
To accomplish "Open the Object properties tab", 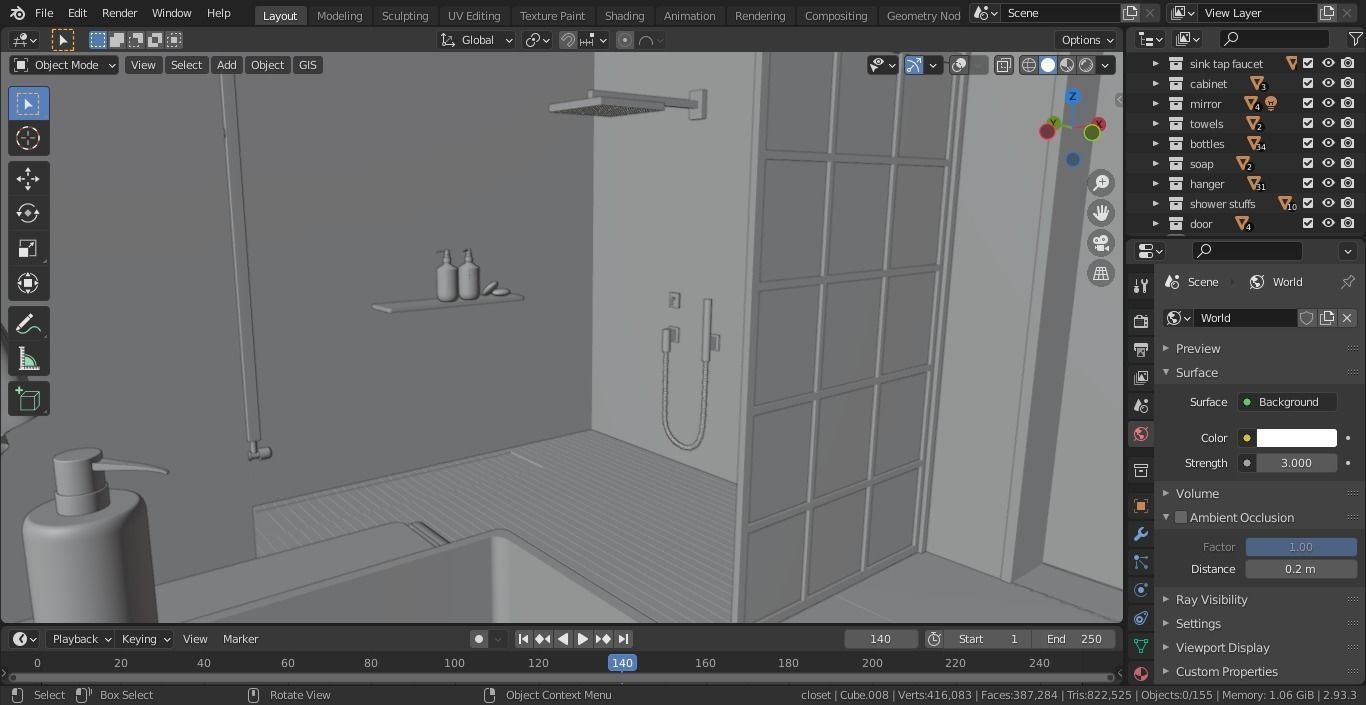I will tap(1140, 506).
